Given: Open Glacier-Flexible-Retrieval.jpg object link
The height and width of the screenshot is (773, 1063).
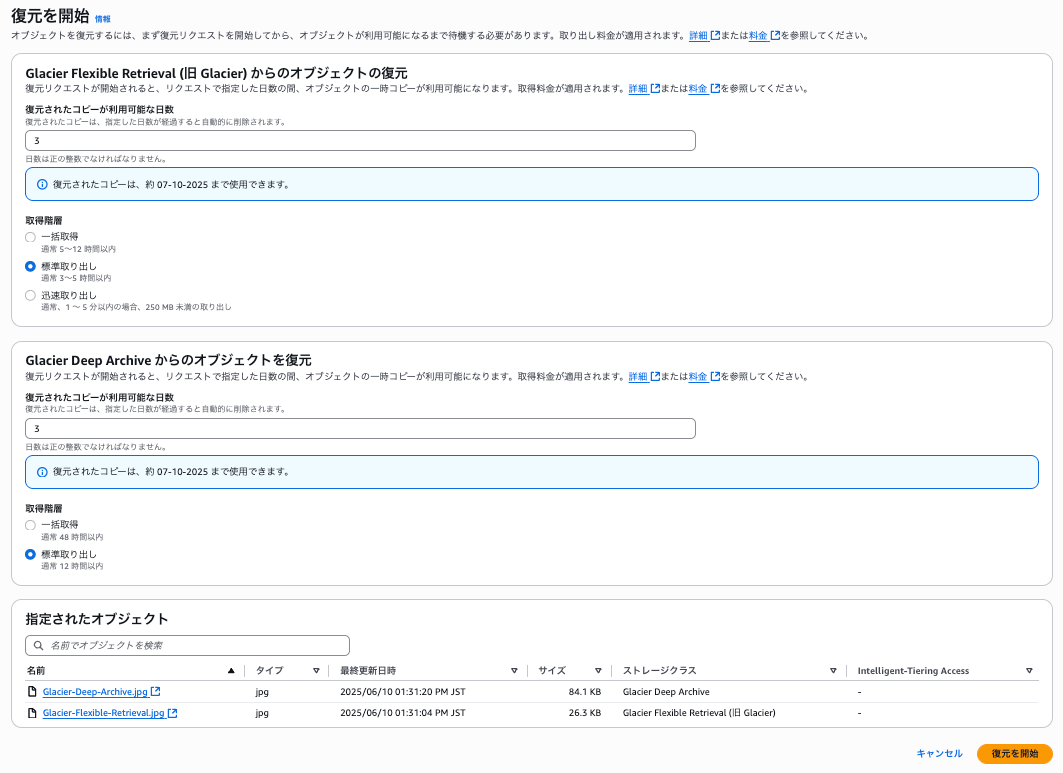Looking at the screenshot, I should click(104, 713).
